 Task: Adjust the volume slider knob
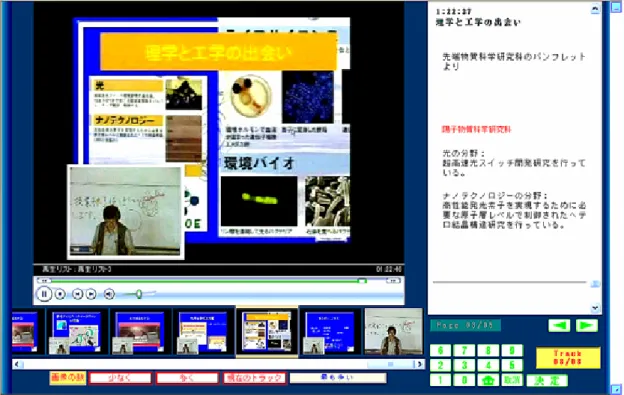tap(138, 294)
